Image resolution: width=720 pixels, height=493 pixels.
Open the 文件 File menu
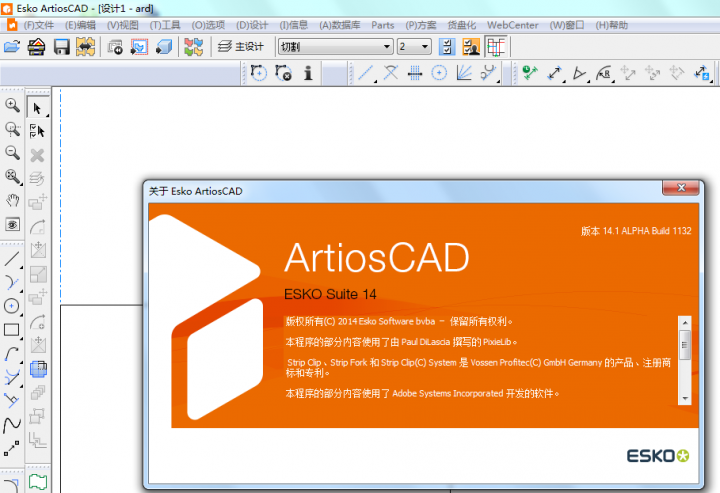39,25
